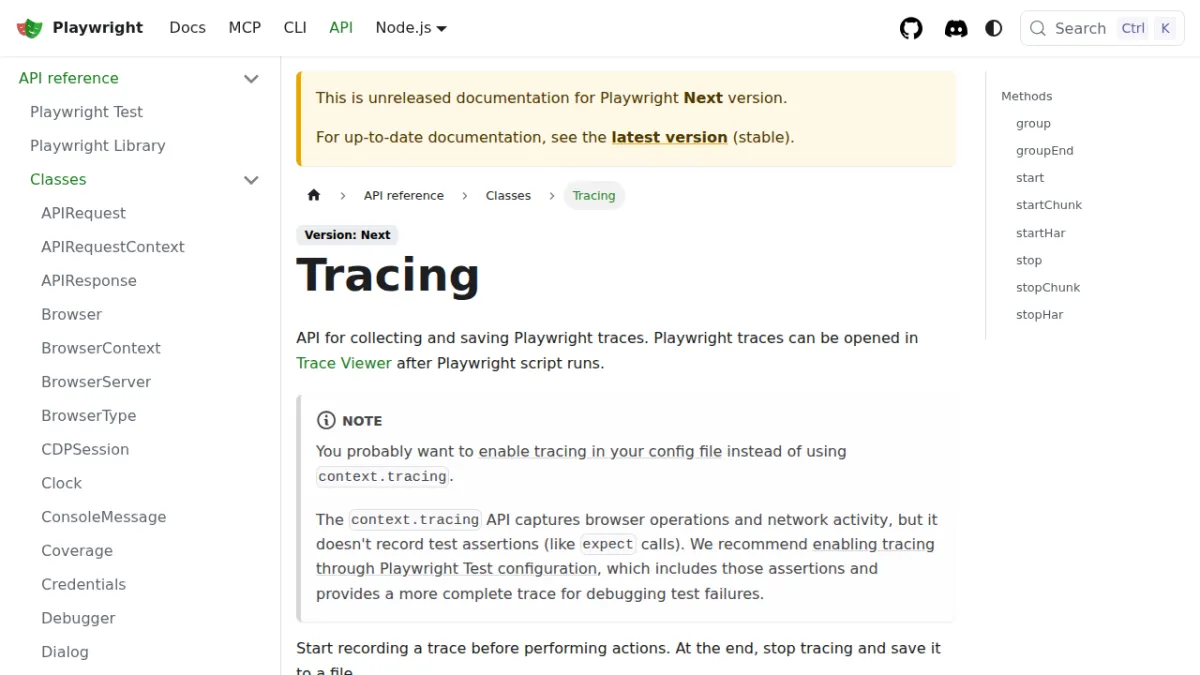Click the Search input box
The height and width of the screenshot is (675, 1200).
(x=1102, y=28)
